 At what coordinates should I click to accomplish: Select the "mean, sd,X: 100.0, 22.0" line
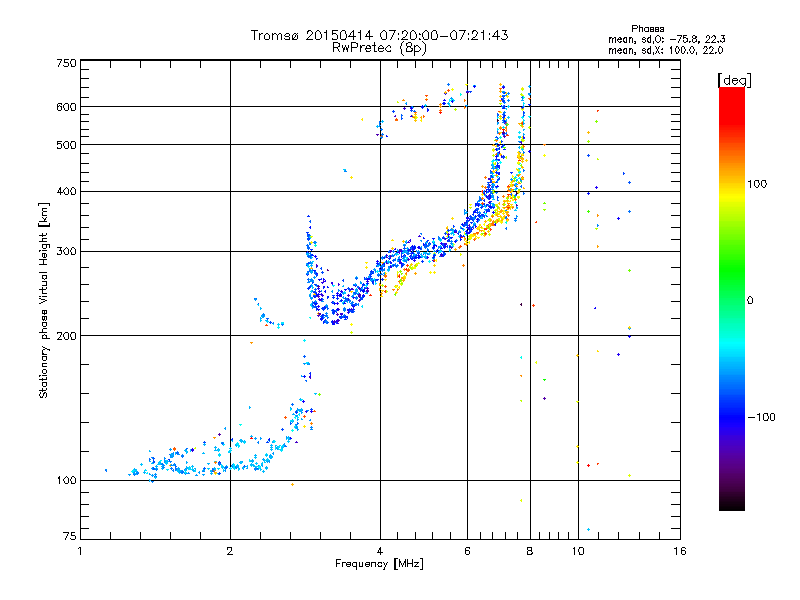665,50
